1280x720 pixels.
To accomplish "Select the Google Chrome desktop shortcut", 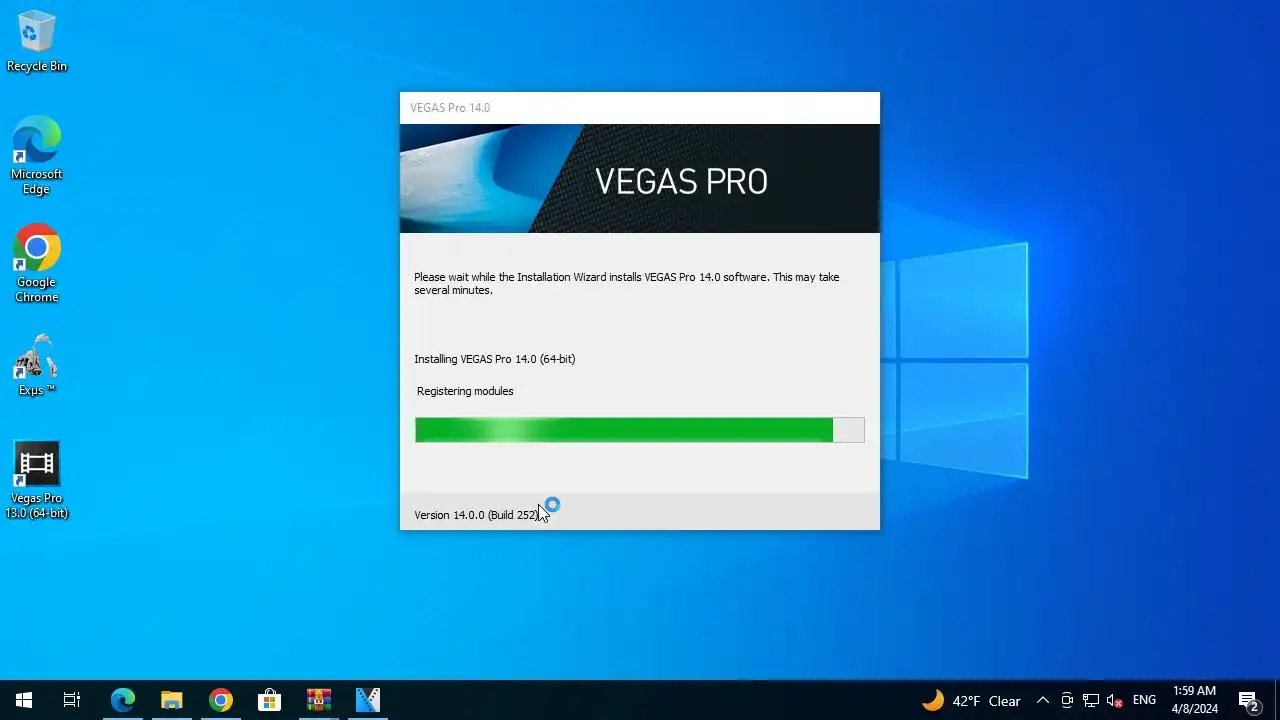I will (x=36, y=263).
